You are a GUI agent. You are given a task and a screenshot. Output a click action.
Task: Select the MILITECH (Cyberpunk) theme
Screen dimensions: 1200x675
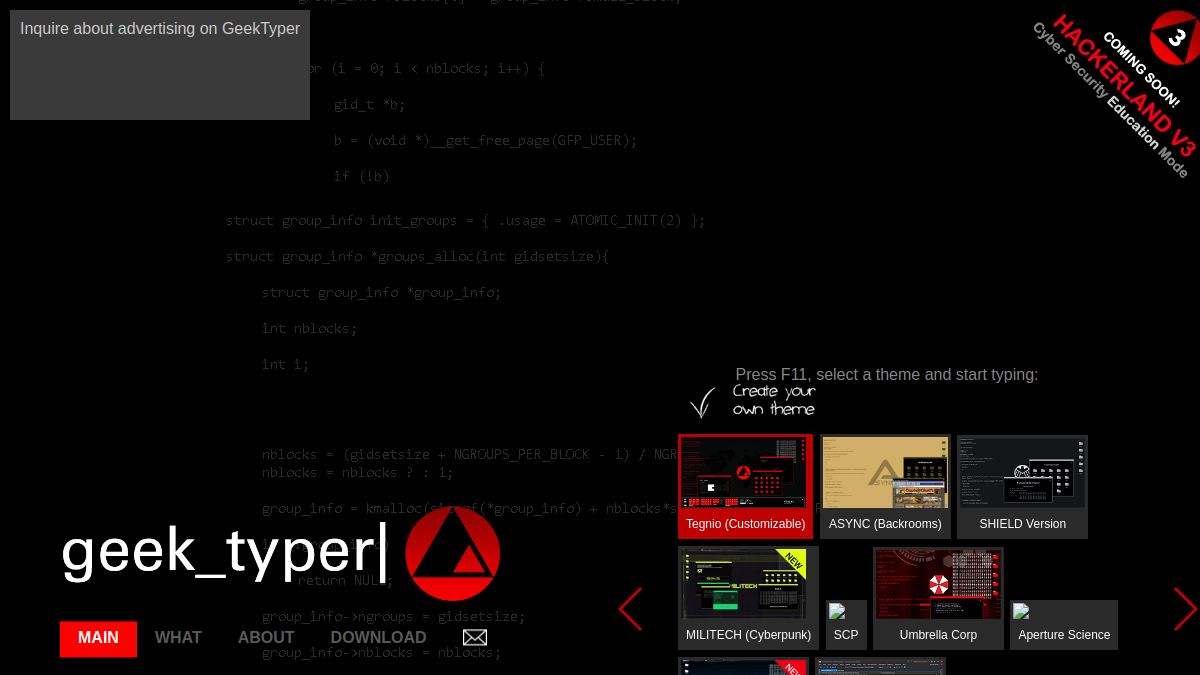click(748, 598)
